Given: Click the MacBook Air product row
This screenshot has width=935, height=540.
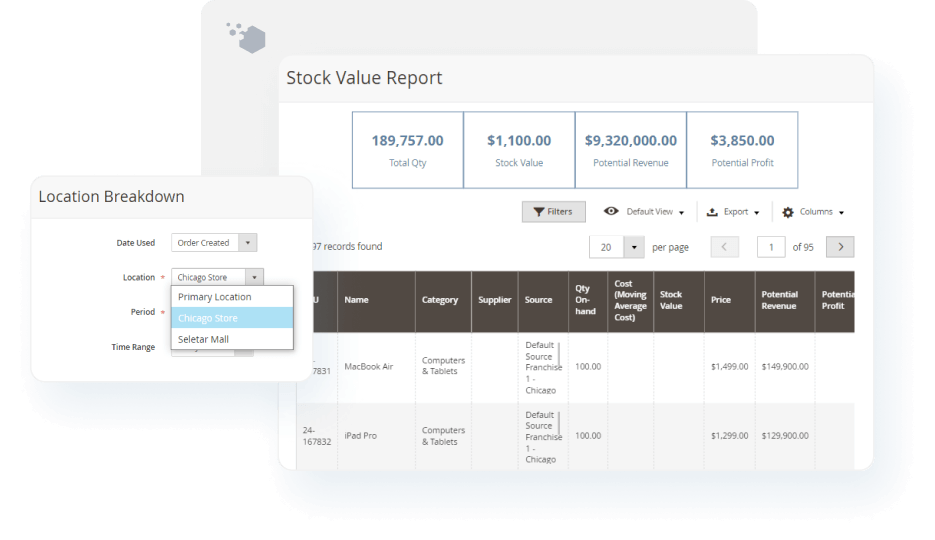Looking at the screenshot, I should point(369,367).
